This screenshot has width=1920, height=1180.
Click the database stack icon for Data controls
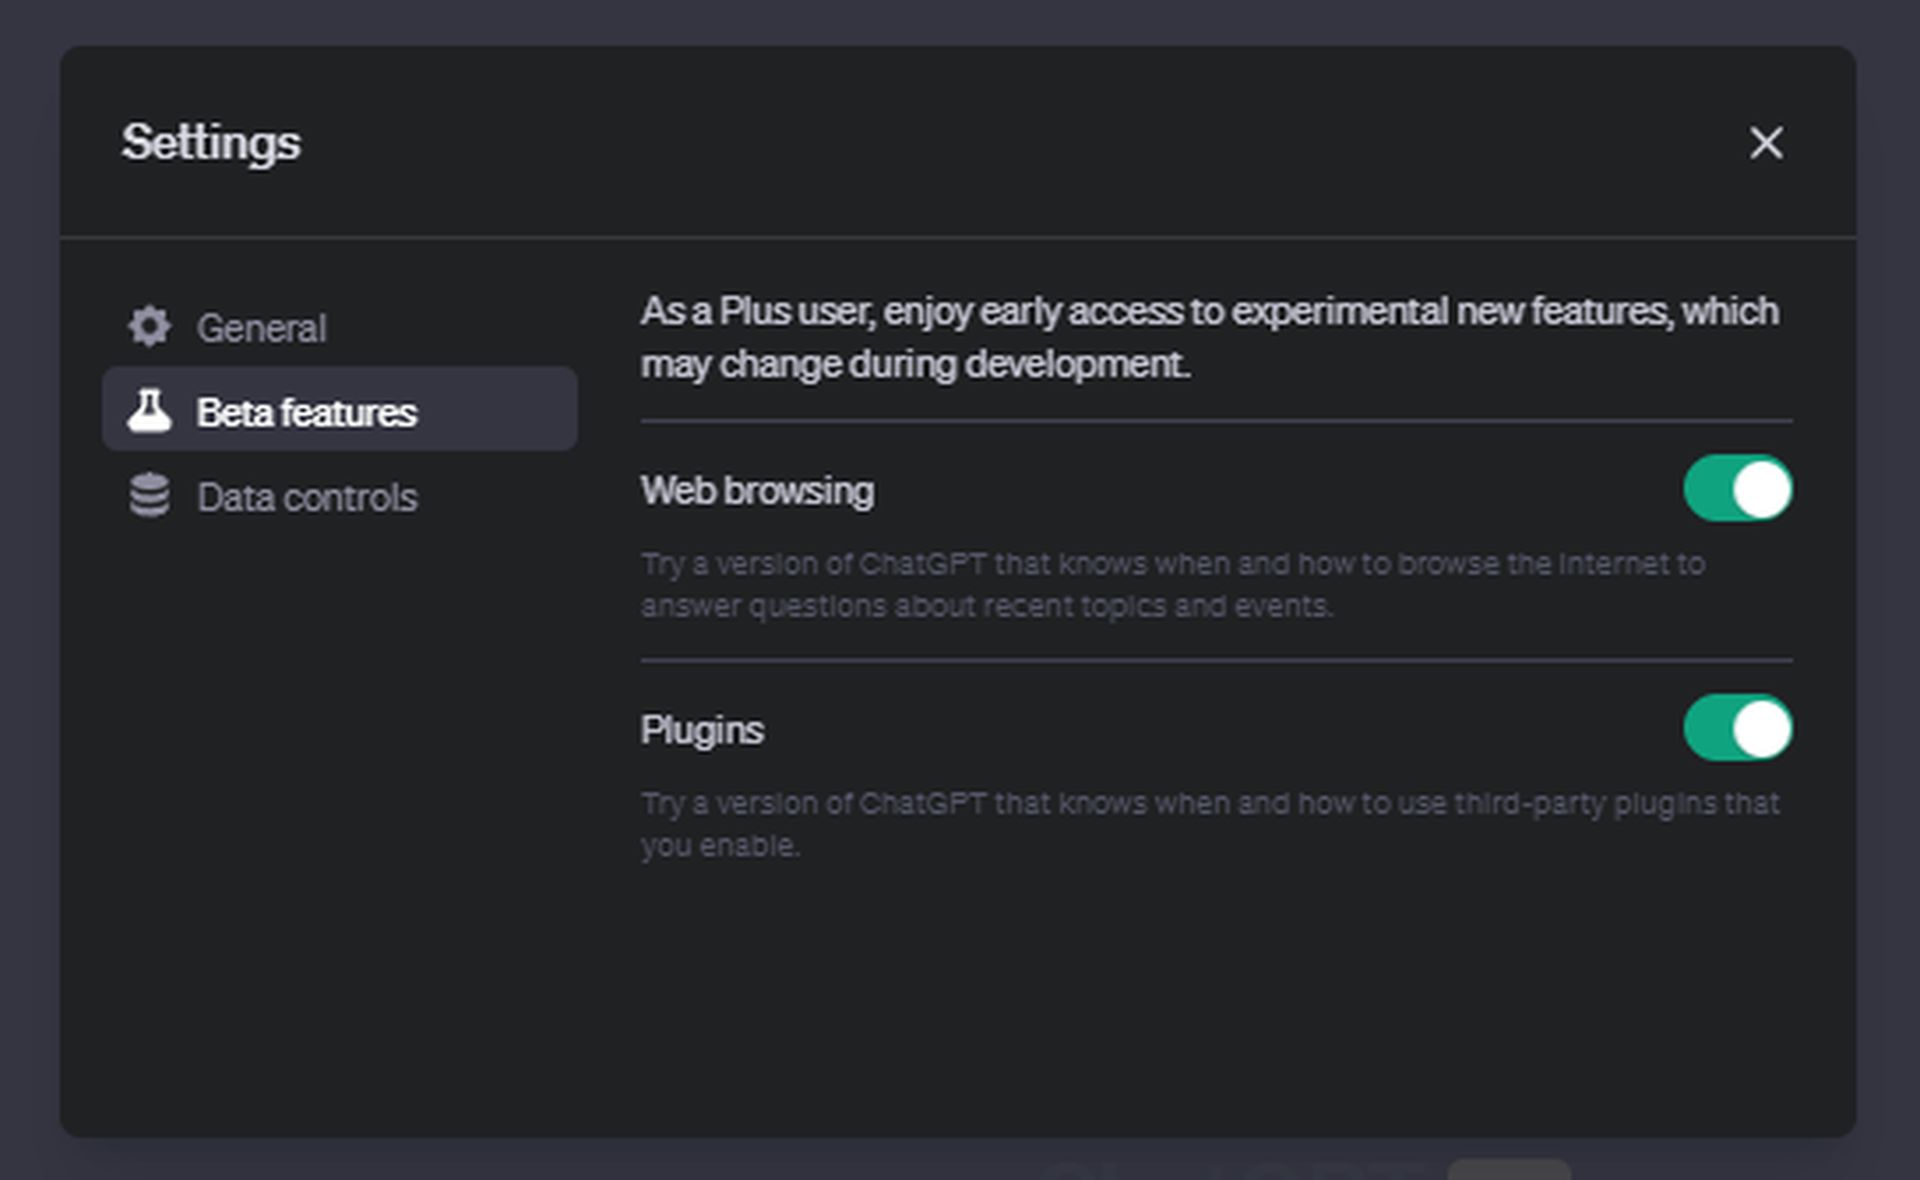click(x=149, y=496)
